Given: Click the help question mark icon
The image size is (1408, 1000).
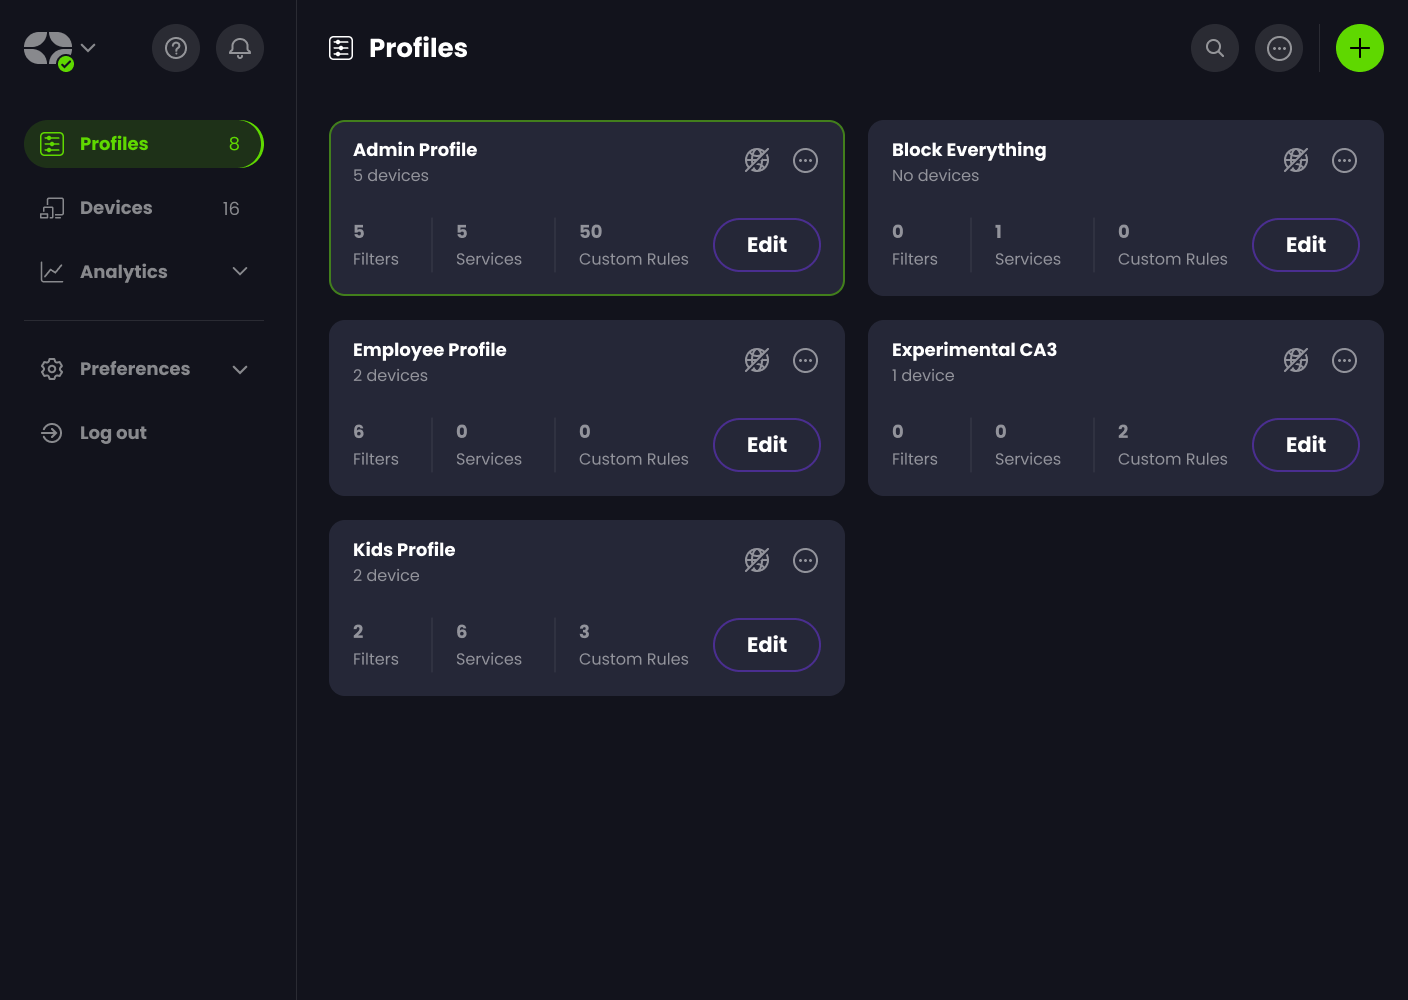Looking at the screenshot, I should (x=176, y=48).
